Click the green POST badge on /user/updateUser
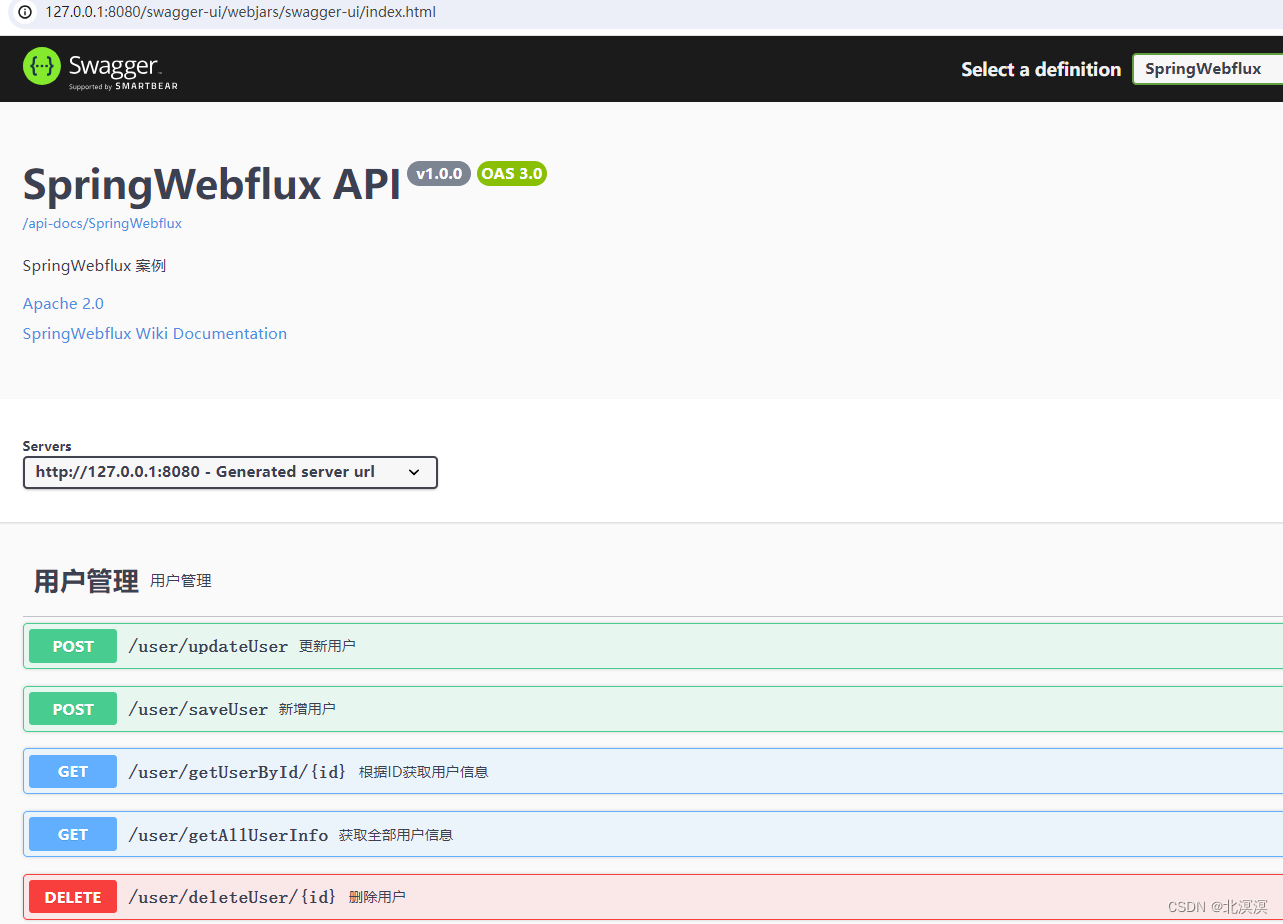The height and width of the screenshot is (924, 1283). (72, 646)
